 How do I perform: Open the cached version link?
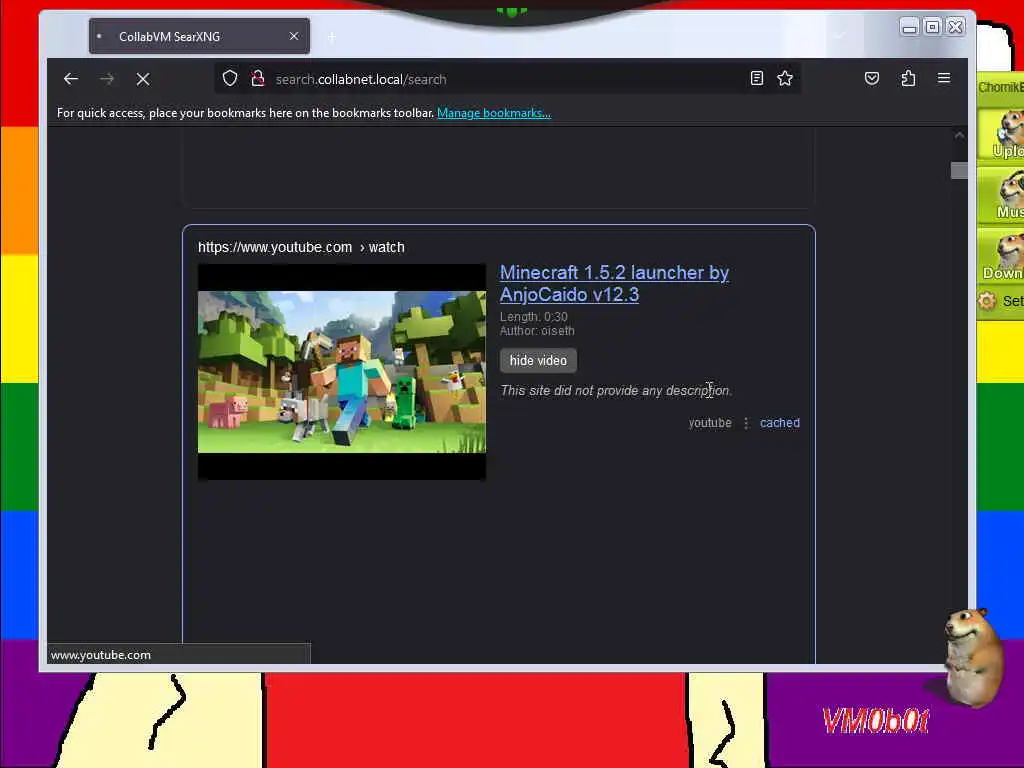pyautogui.click(x=780, y=423)
